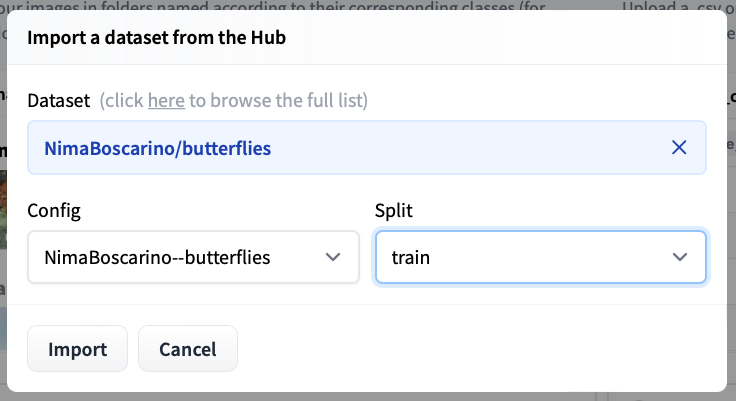Focus the Dataset field containing NimaBoscarino/butterflies
This screenshot has height=401, width=736.
[x=340, y=148]
